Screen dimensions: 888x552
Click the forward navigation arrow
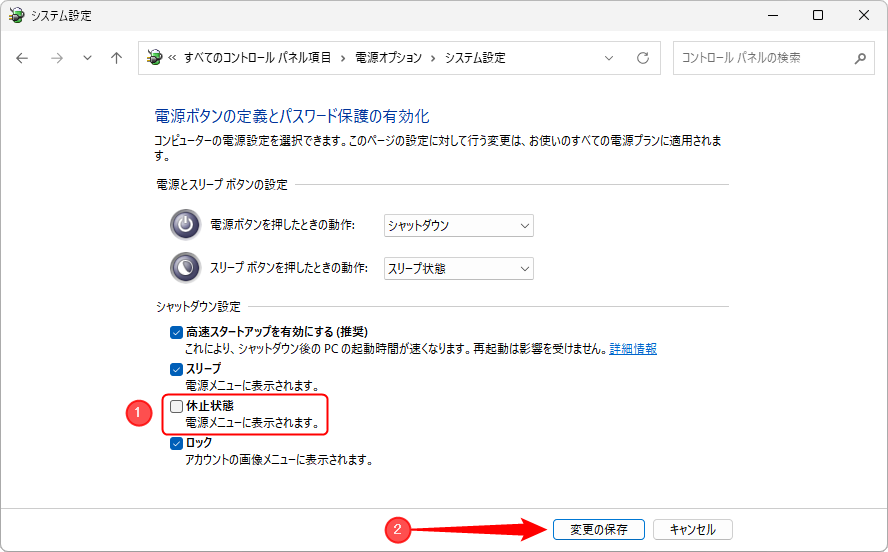coord(57,58)
